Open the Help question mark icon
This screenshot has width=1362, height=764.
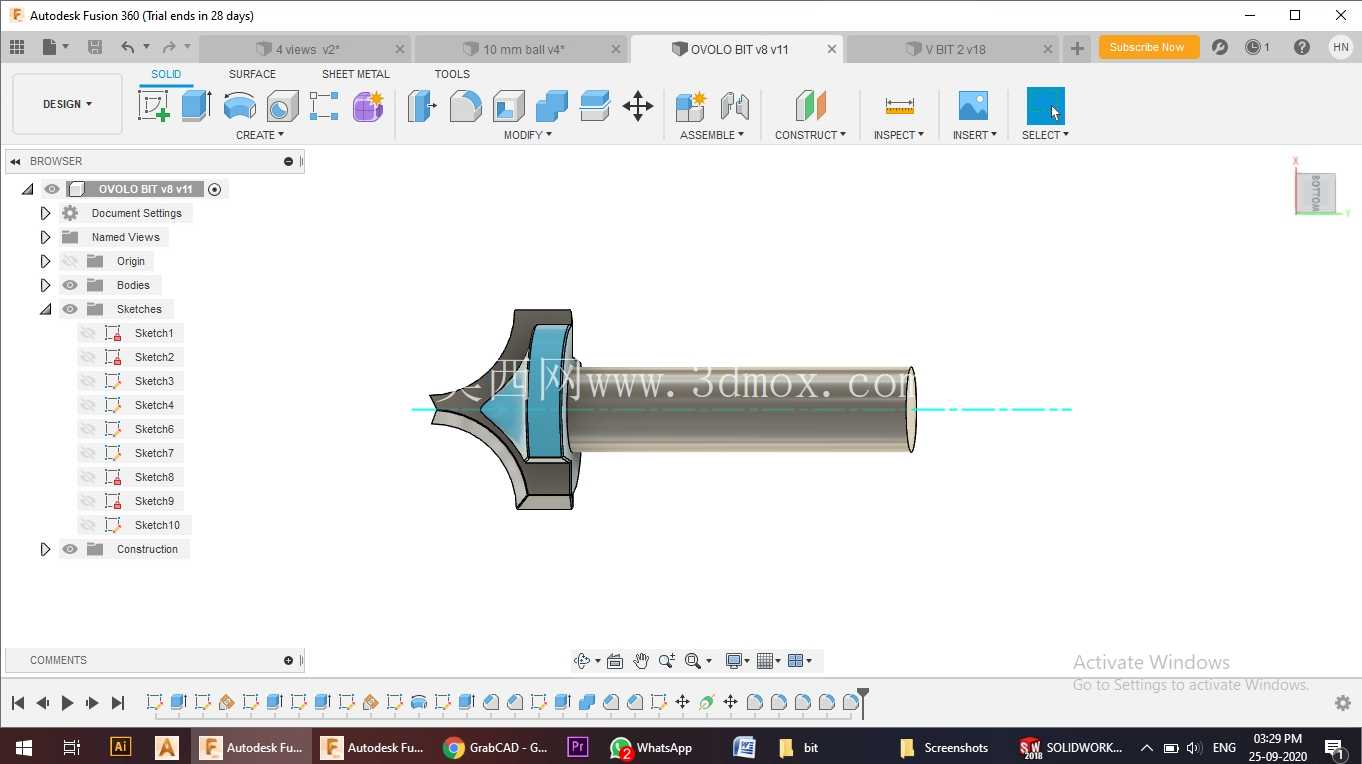[x=1301, y=47]
